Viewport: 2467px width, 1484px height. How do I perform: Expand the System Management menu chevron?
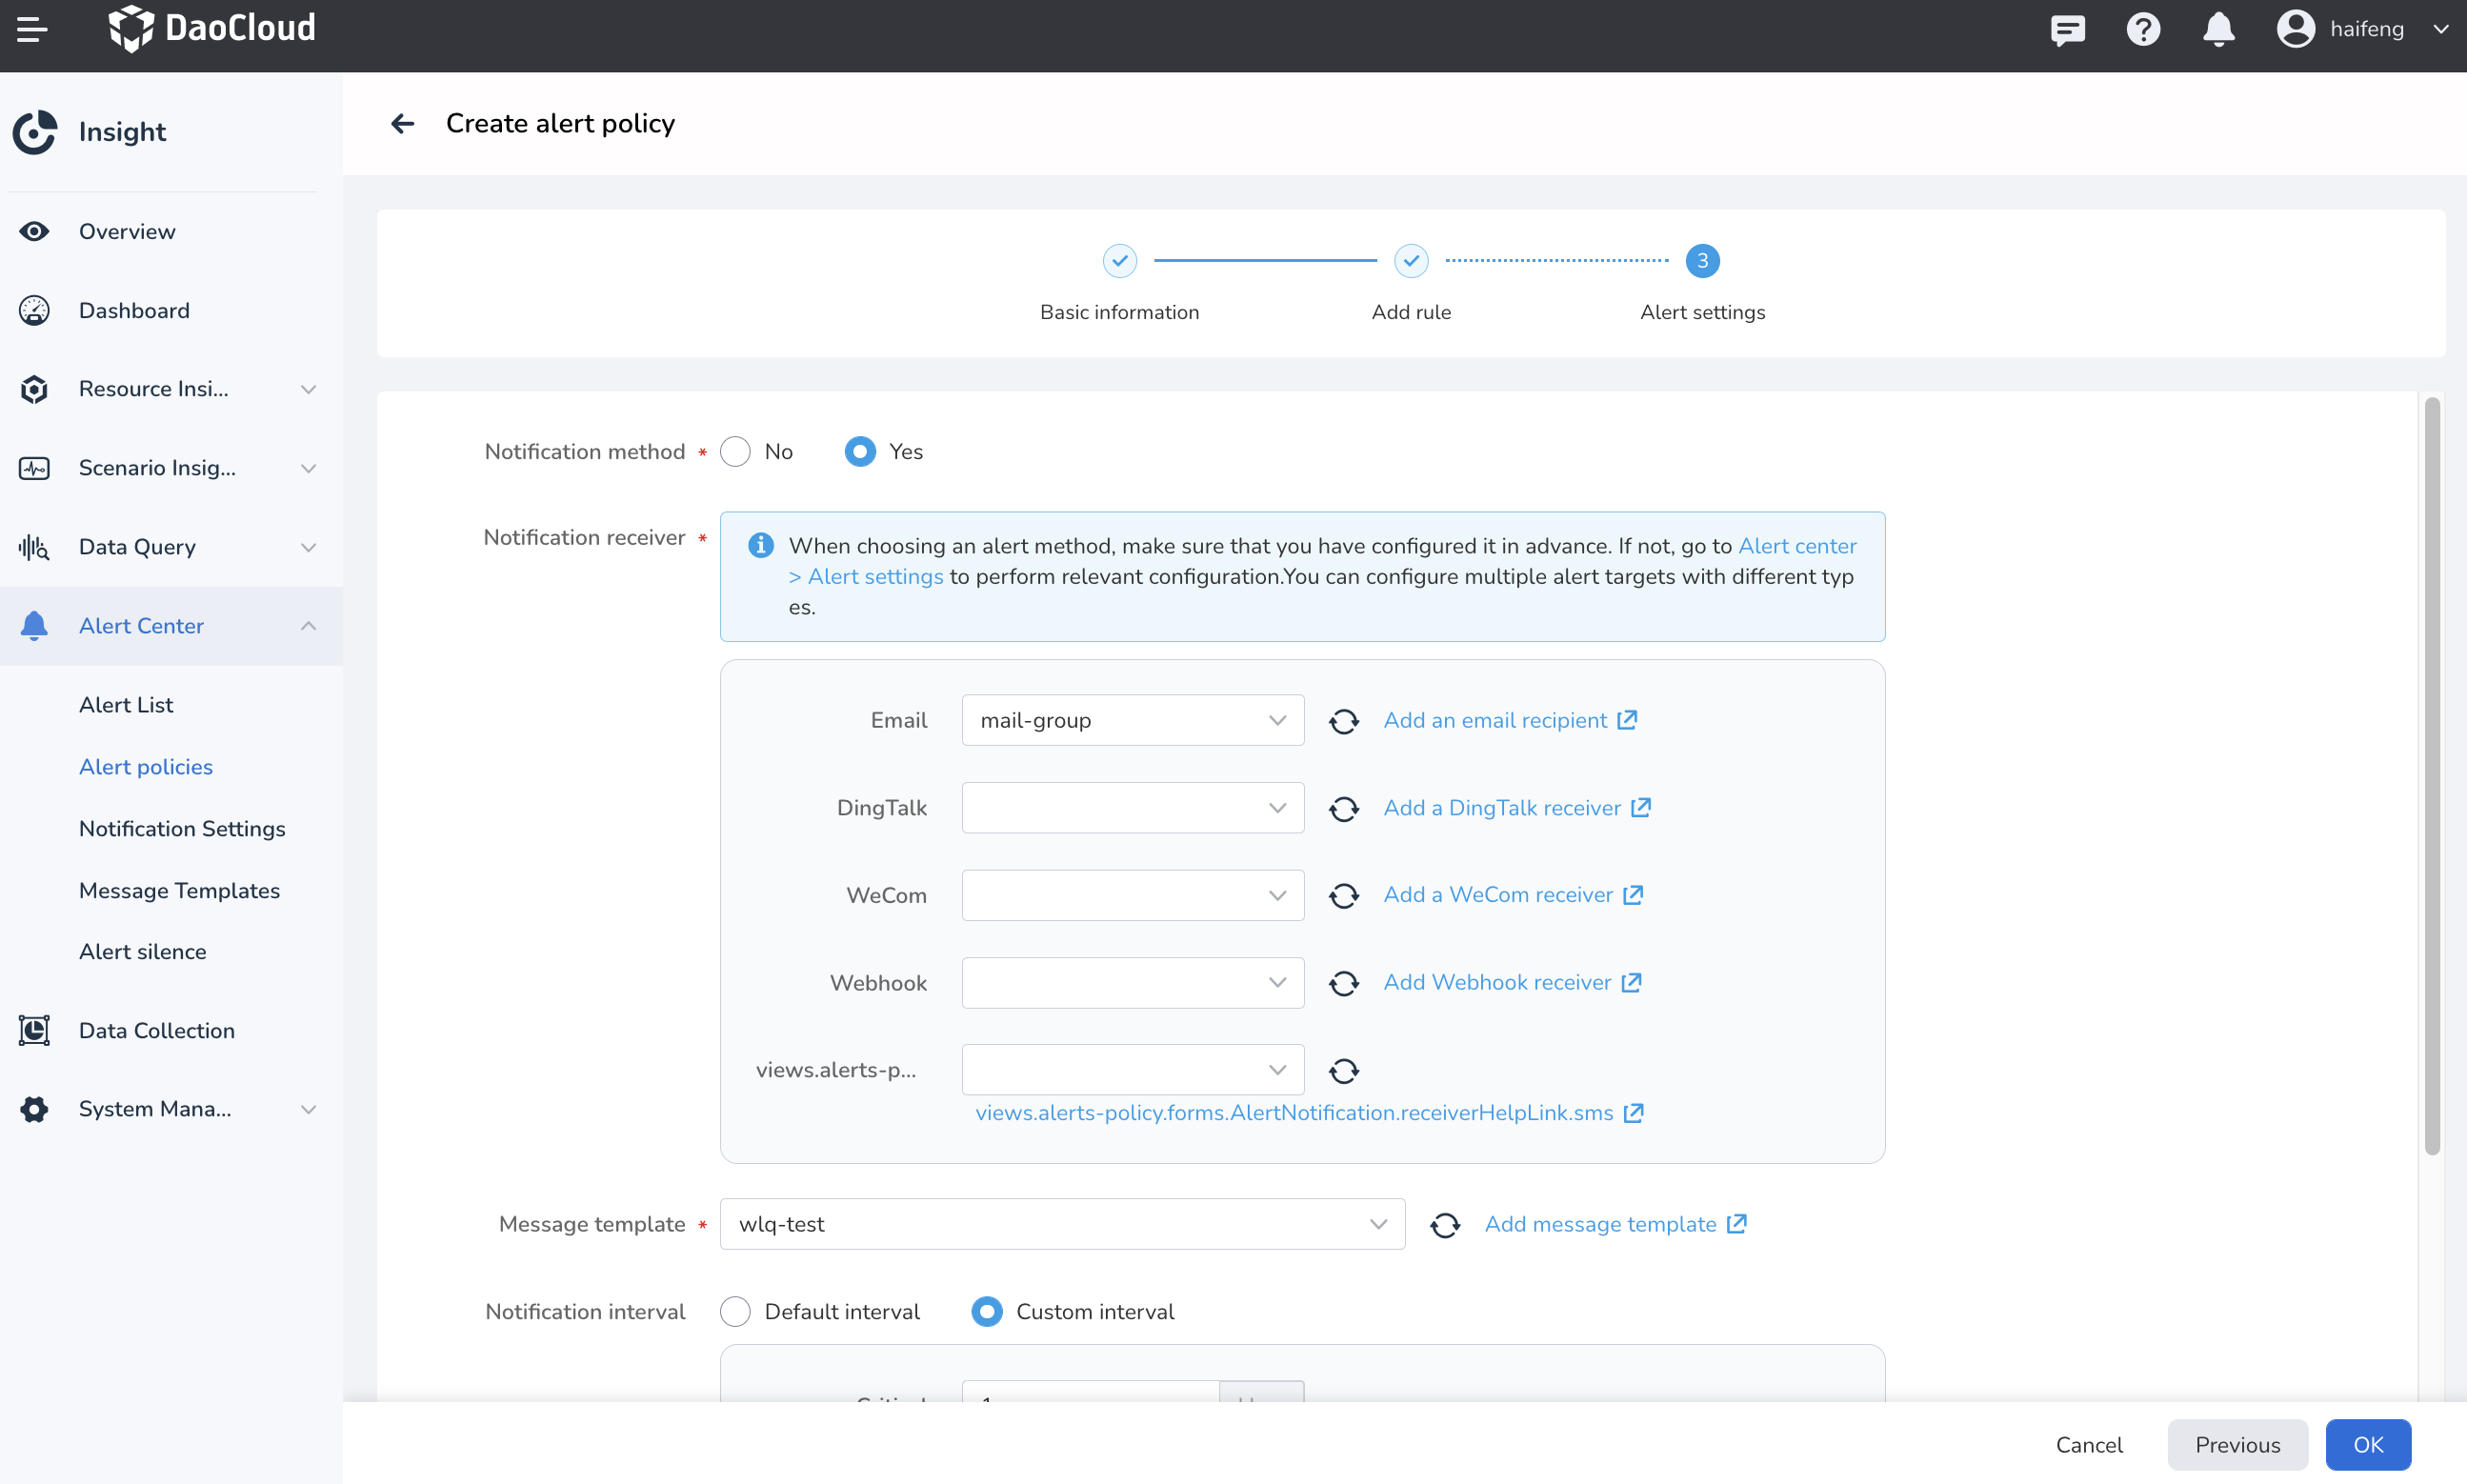[x=309, y=1109]
